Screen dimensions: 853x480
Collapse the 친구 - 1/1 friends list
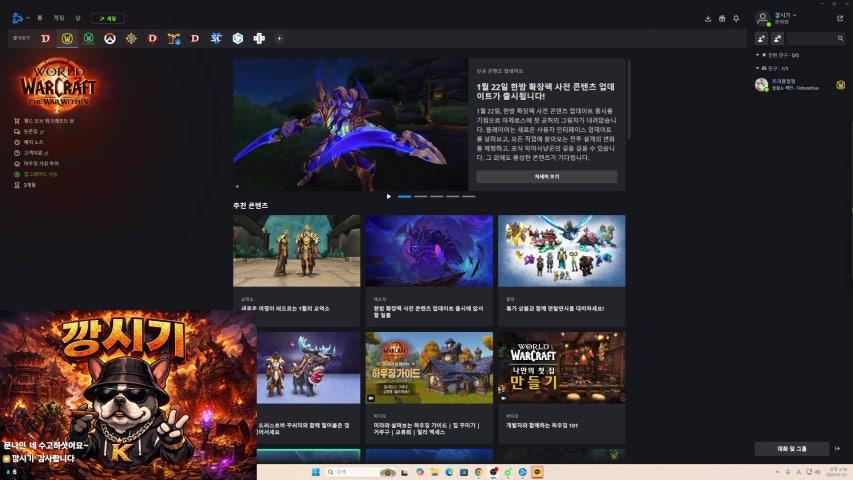758,68
